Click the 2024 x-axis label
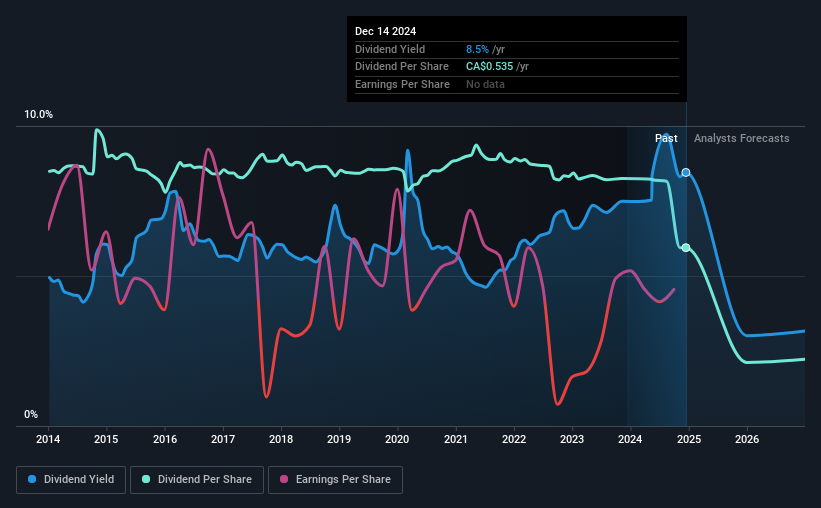 (630, 439)
